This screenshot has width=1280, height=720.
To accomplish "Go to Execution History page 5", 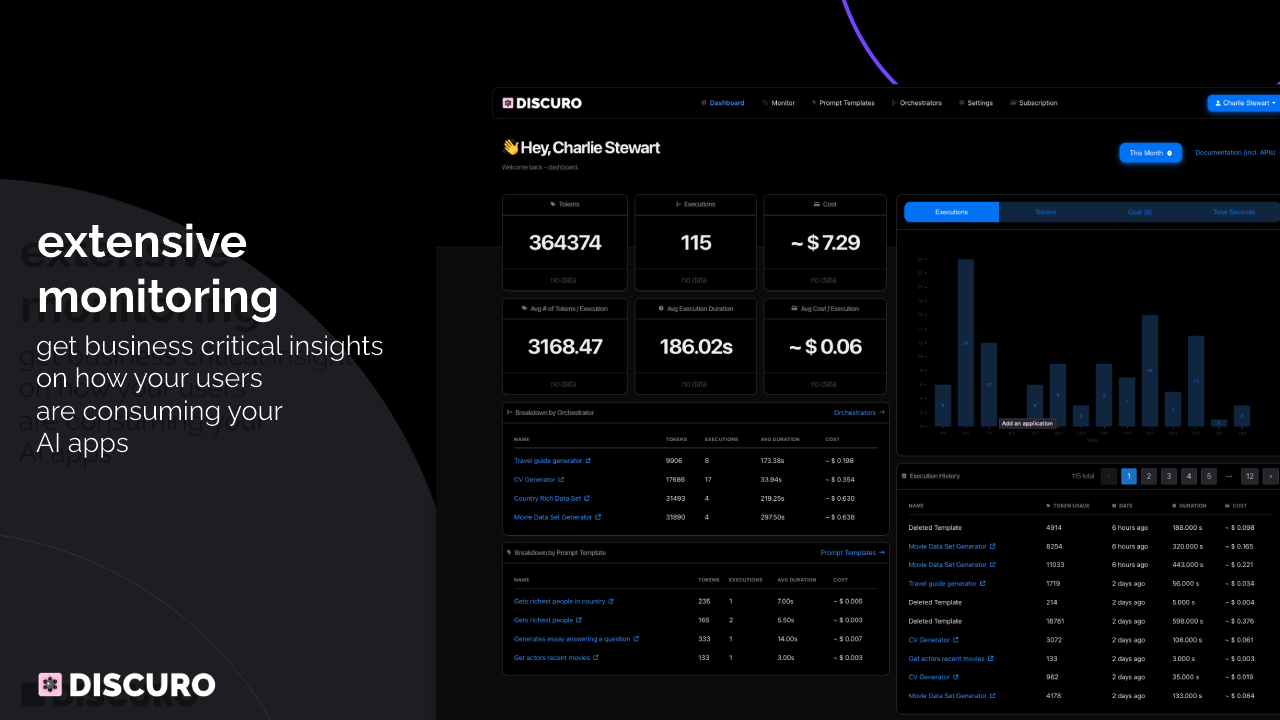I will pos(1209,476).
